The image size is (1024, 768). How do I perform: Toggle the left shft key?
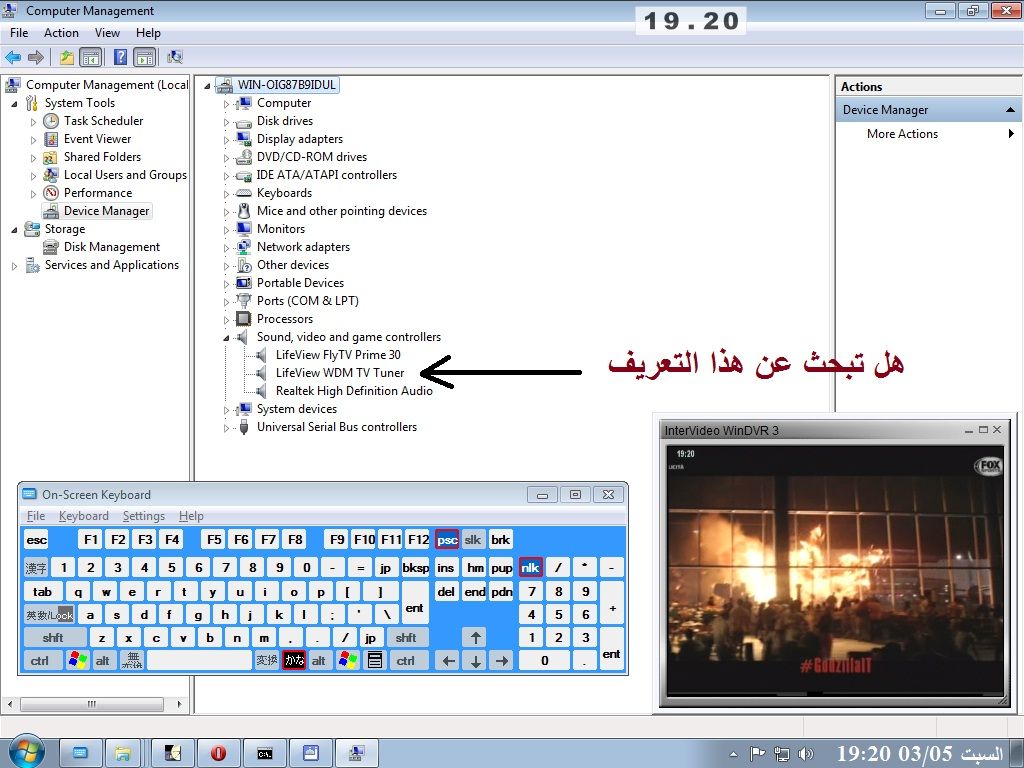coord(54,637)
